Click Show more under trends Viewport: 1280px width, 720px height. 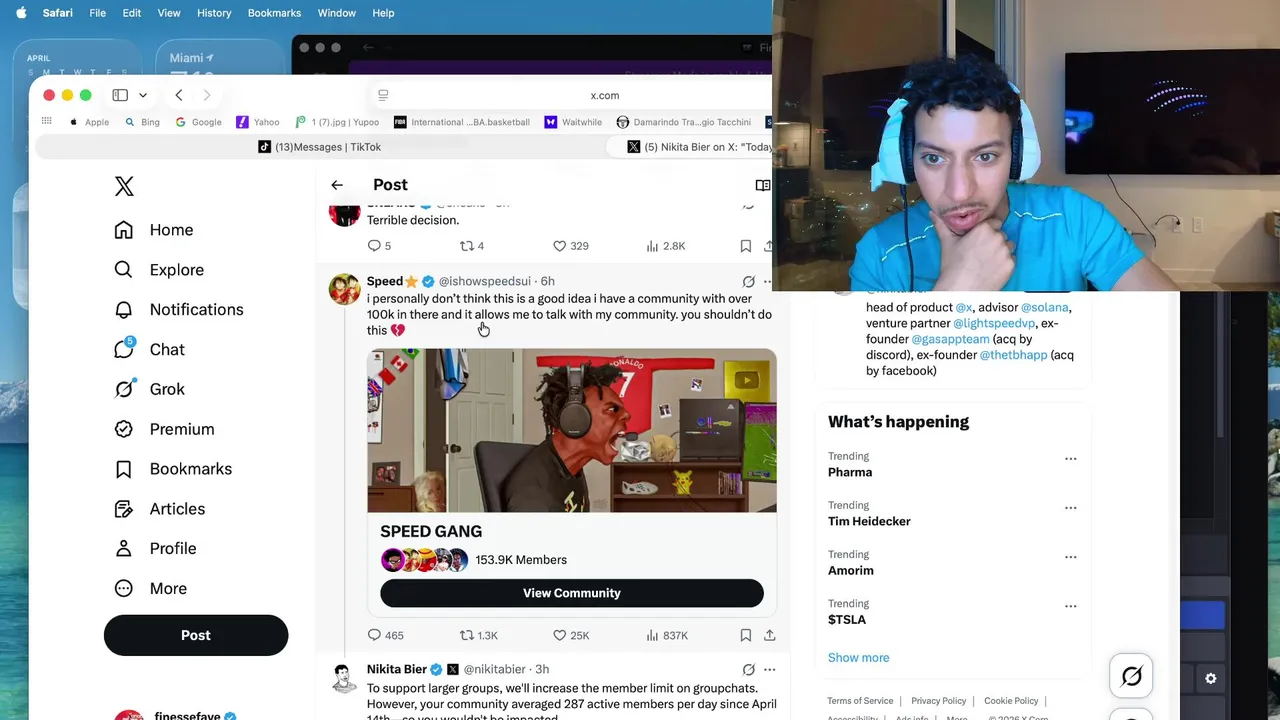(858, 658)
